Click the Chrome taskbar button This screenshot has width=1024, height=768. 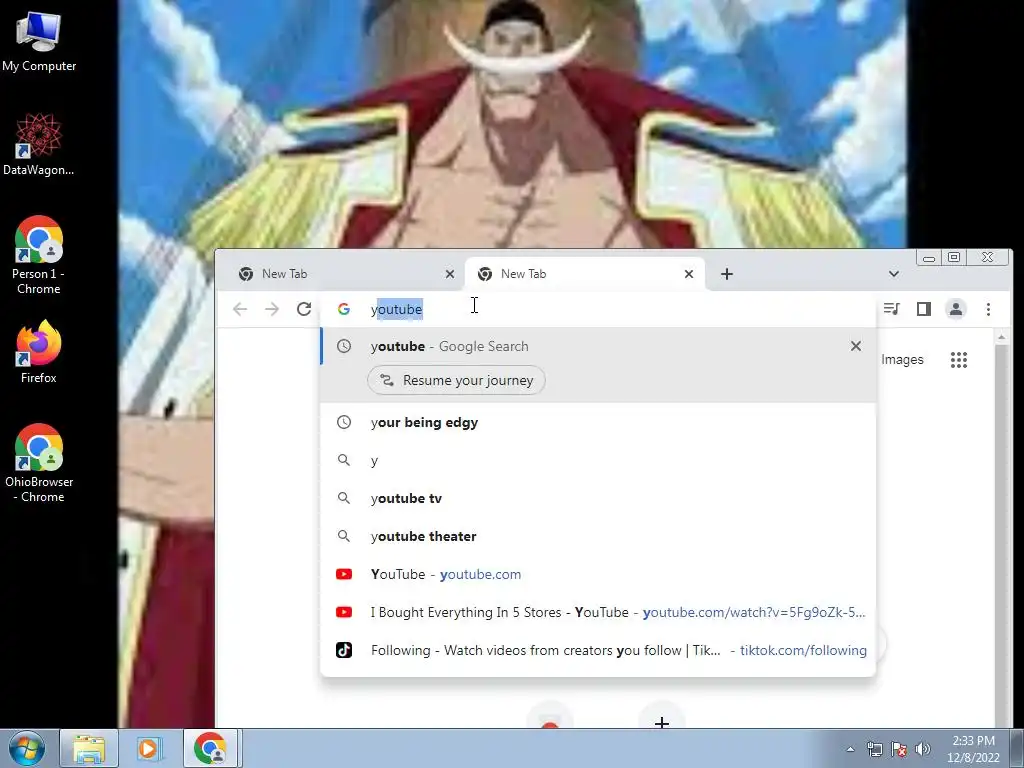[210, 748]
